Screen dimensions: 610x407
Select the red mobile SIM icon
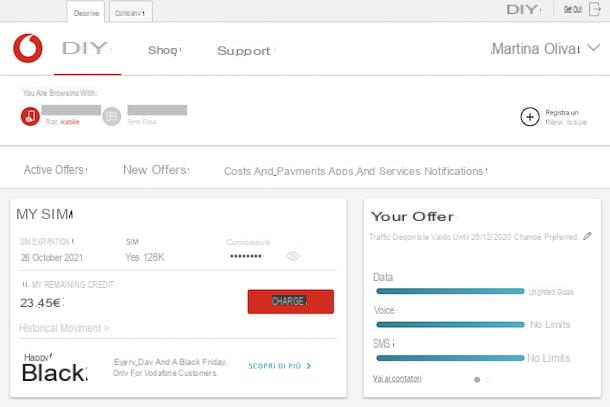(x=30, y=116)
